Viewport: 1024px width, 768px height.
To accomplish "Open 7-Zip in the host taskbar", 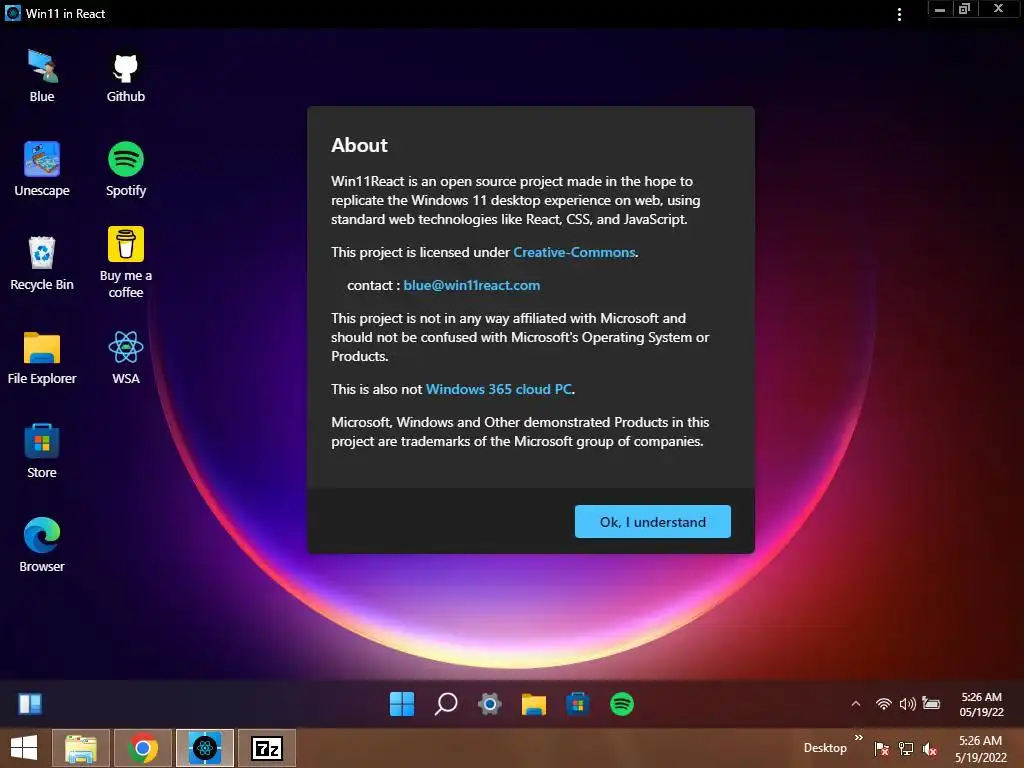I will pyautogui.click(x=267, y=748).
